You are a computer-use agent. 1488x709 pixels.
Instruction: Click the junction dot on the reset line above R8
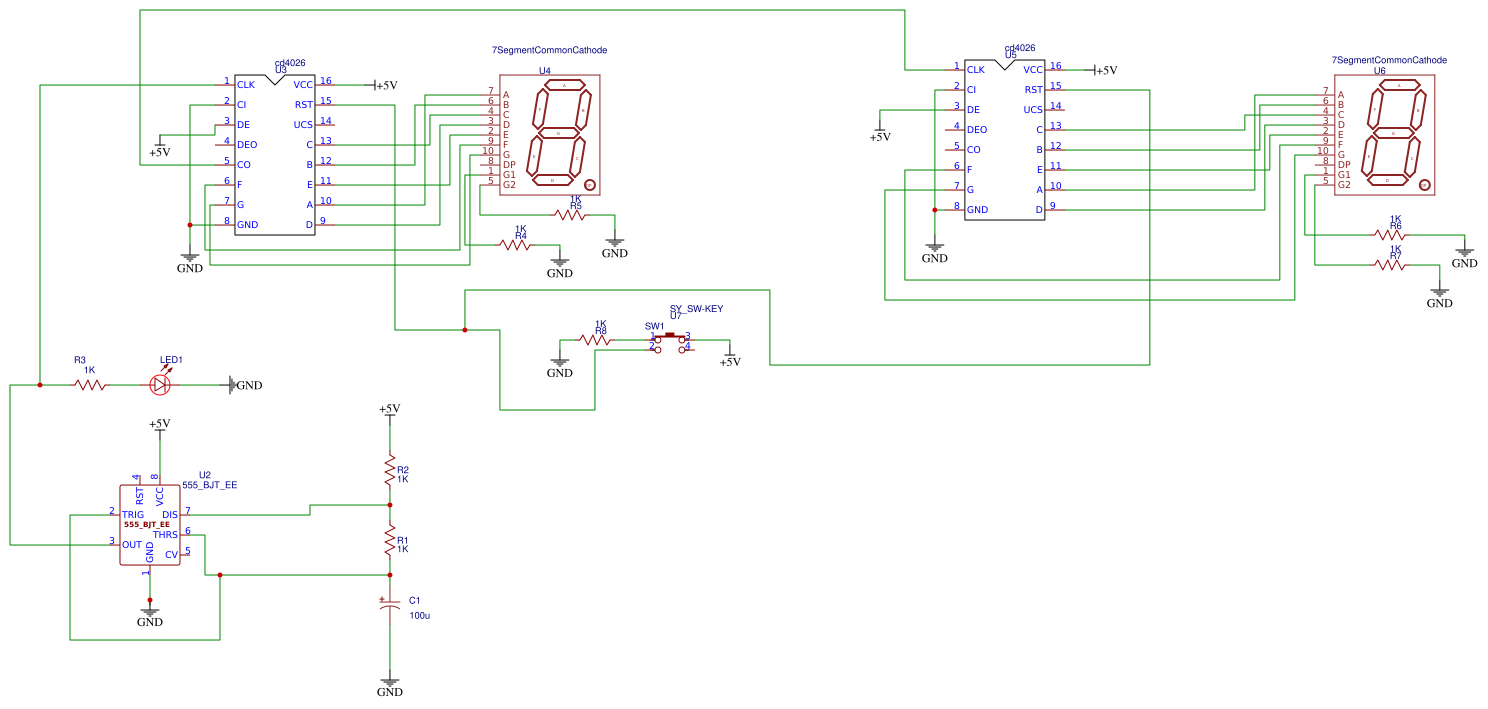click(x=465, y=330)
